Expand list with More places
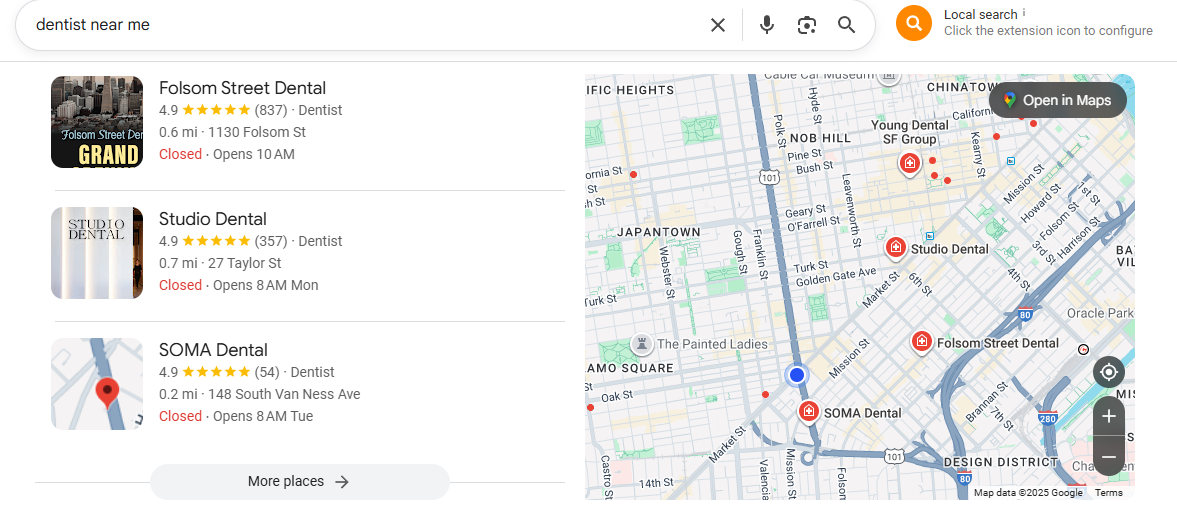 pos(299,482)
